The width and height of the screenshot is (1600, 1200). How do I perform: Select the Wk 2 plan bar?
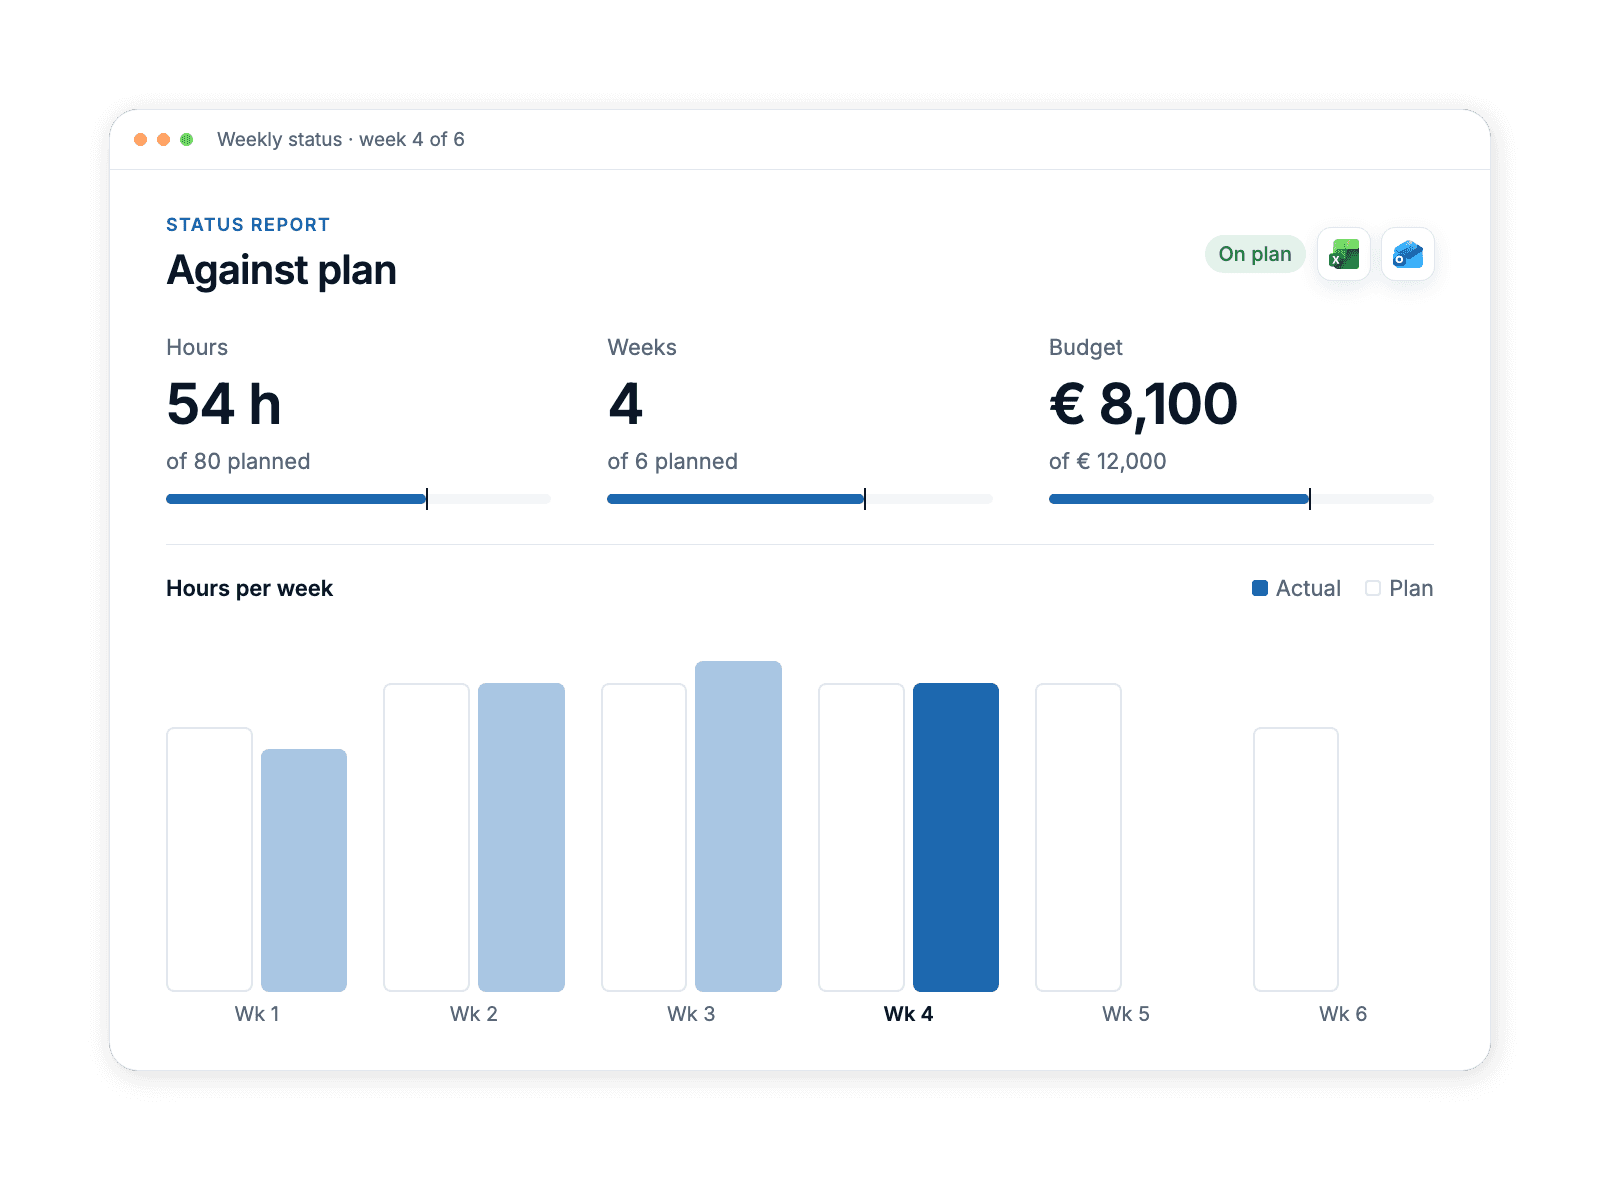427,837
